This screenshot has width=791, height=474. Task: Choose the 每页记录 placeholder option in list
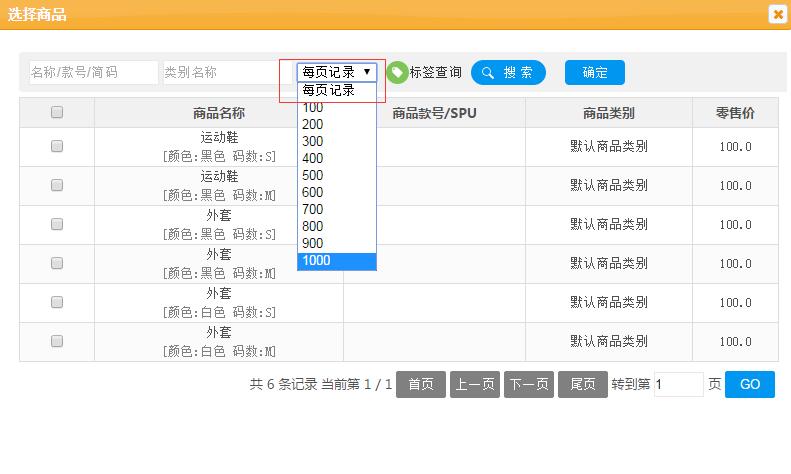tap(337, 90)
